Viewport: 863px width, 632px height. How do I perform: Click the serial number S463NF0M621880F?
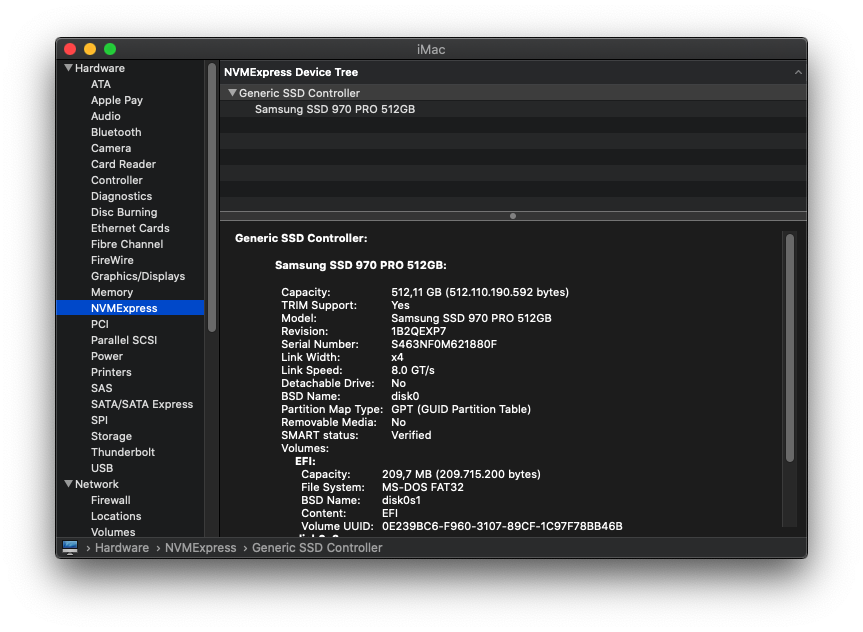(x=444, y=344)
